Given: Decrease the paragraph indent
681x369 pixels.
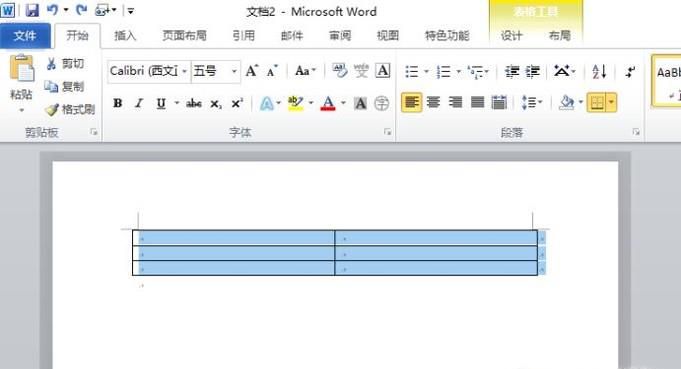Looking at the screenshot, I should 512,71.
